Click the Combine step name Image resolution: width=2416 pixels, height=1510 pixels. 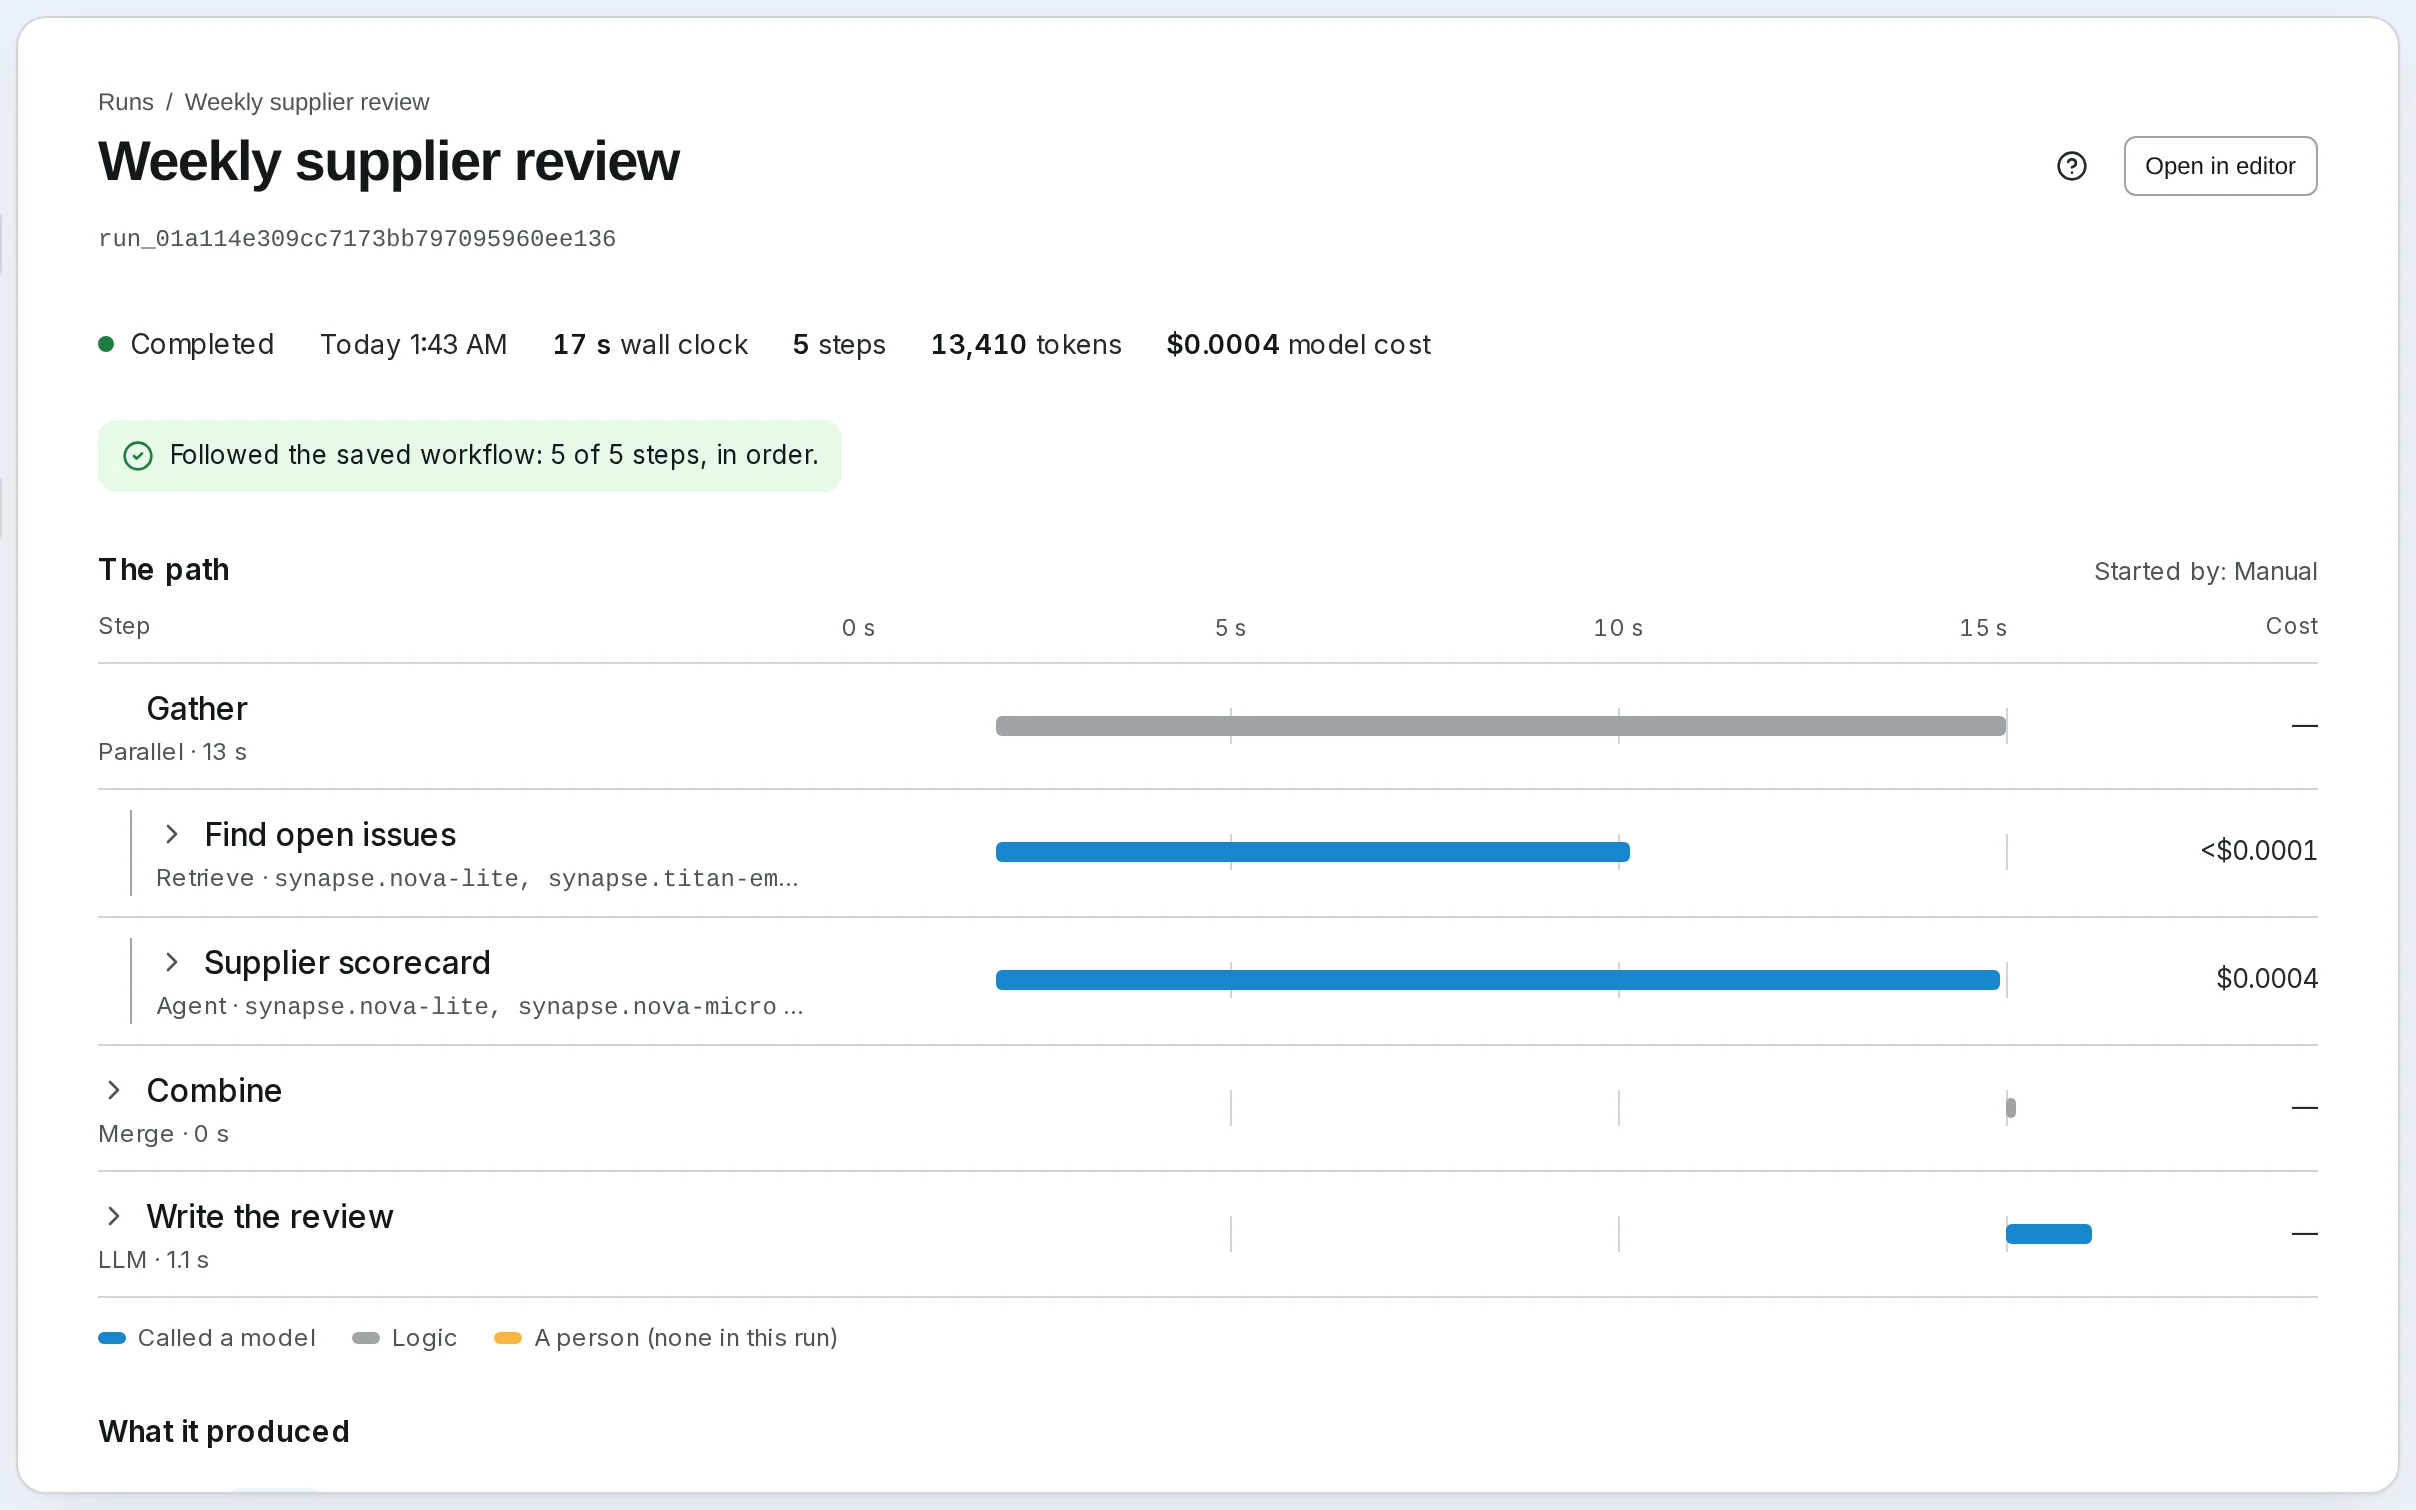click(x=214, y=1090)
